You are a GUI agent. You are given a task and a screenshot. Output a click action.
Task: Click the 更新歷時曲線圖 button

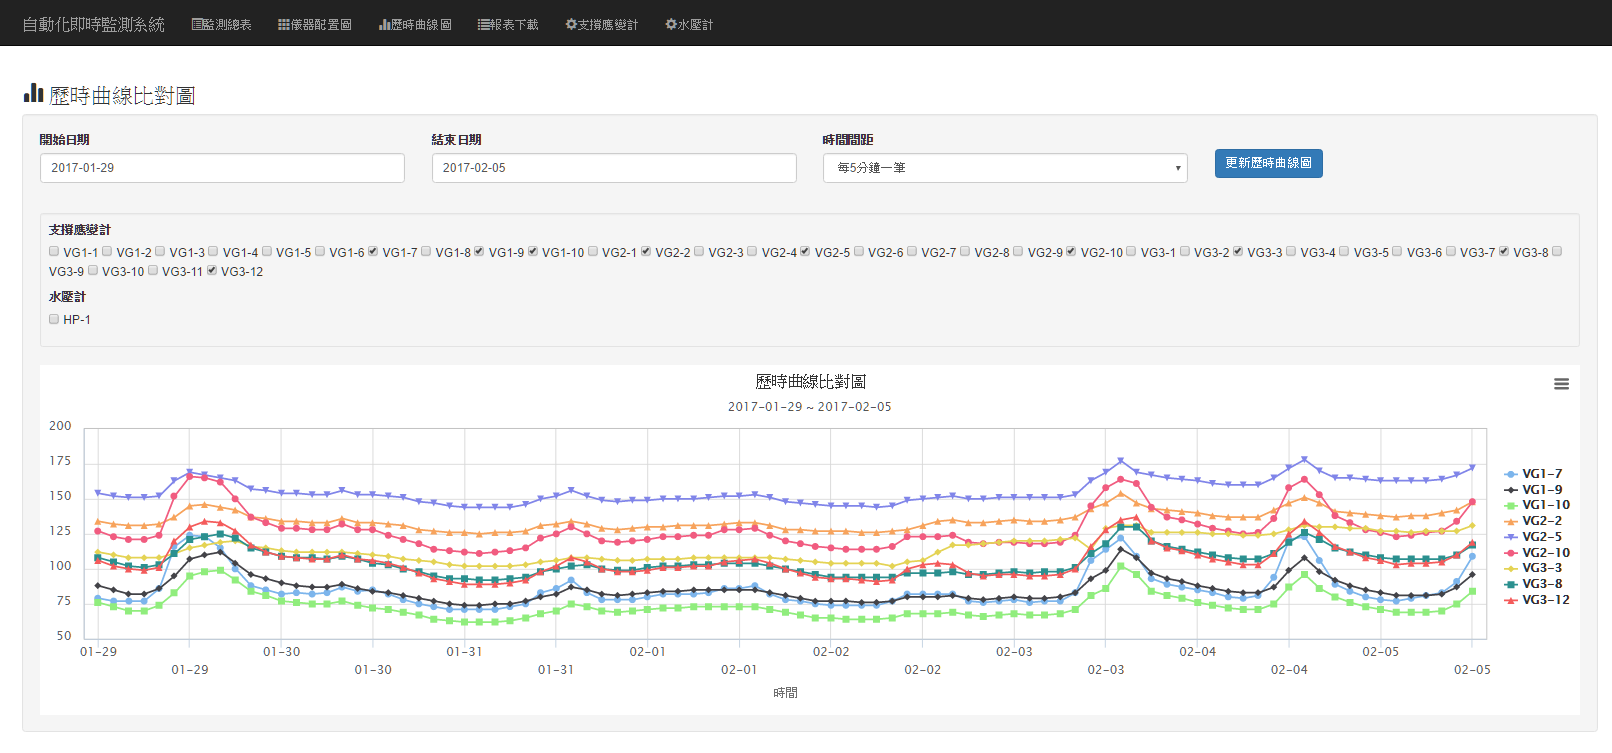tap(1268, 163)
